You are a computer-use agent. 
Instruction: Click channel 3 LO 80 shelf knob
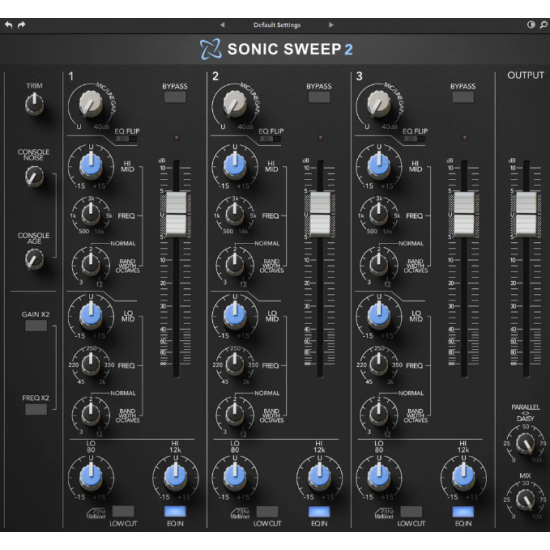coord(379,477)
